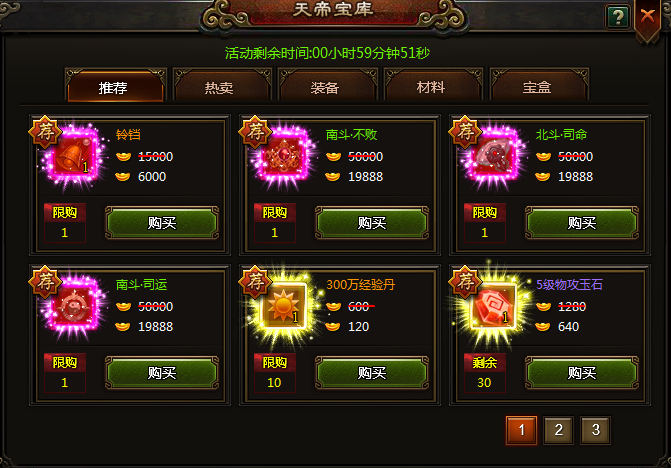
Task: Switch to the 材料 tab
Action: 431,87
